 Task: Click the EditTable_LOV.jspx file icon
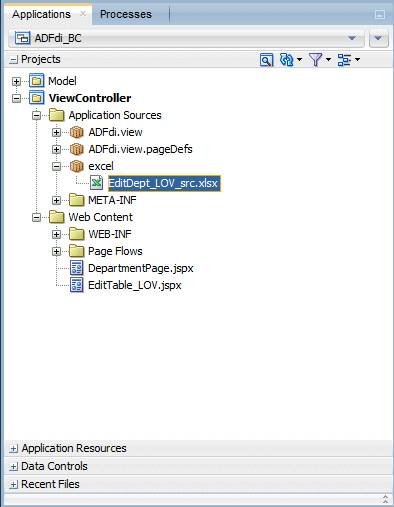click(76, 285)
